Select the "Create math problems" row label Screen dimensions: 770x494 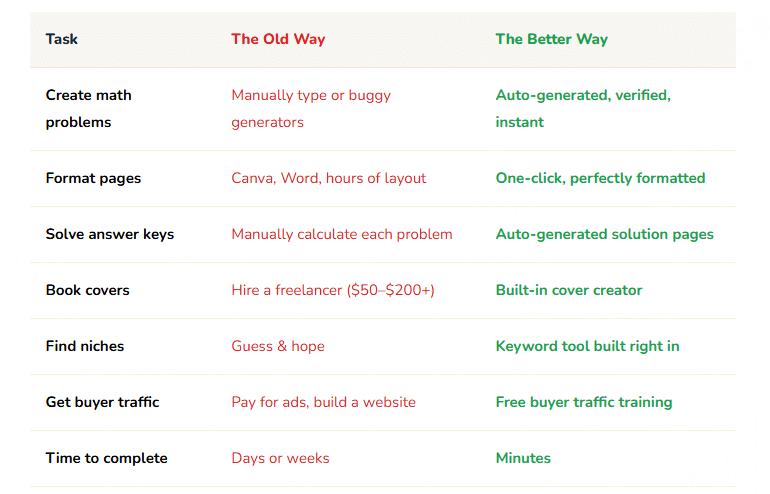(89, 108)
